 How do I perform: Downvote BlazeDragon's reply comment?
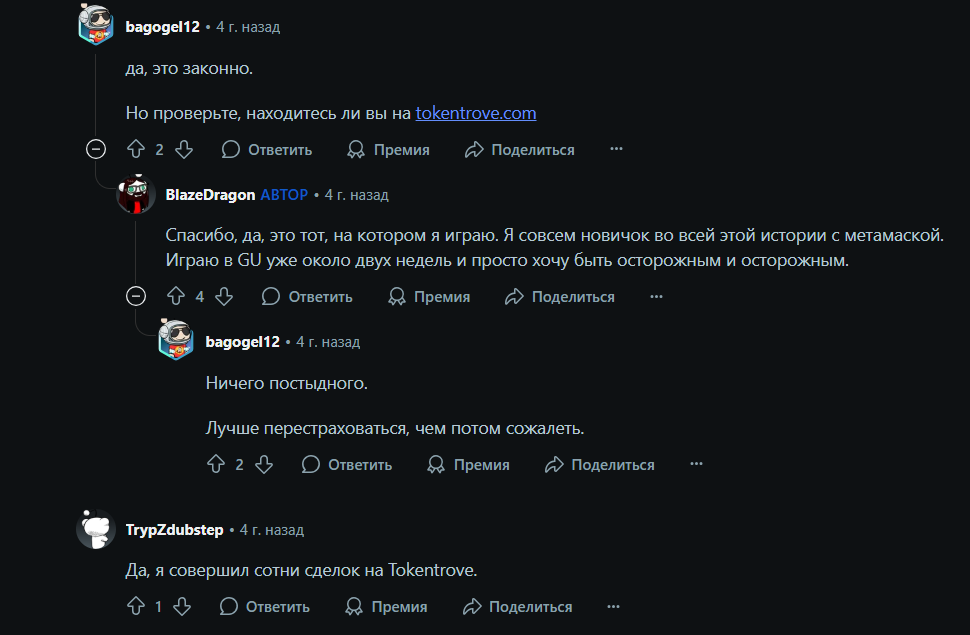[x=224, y=297]
